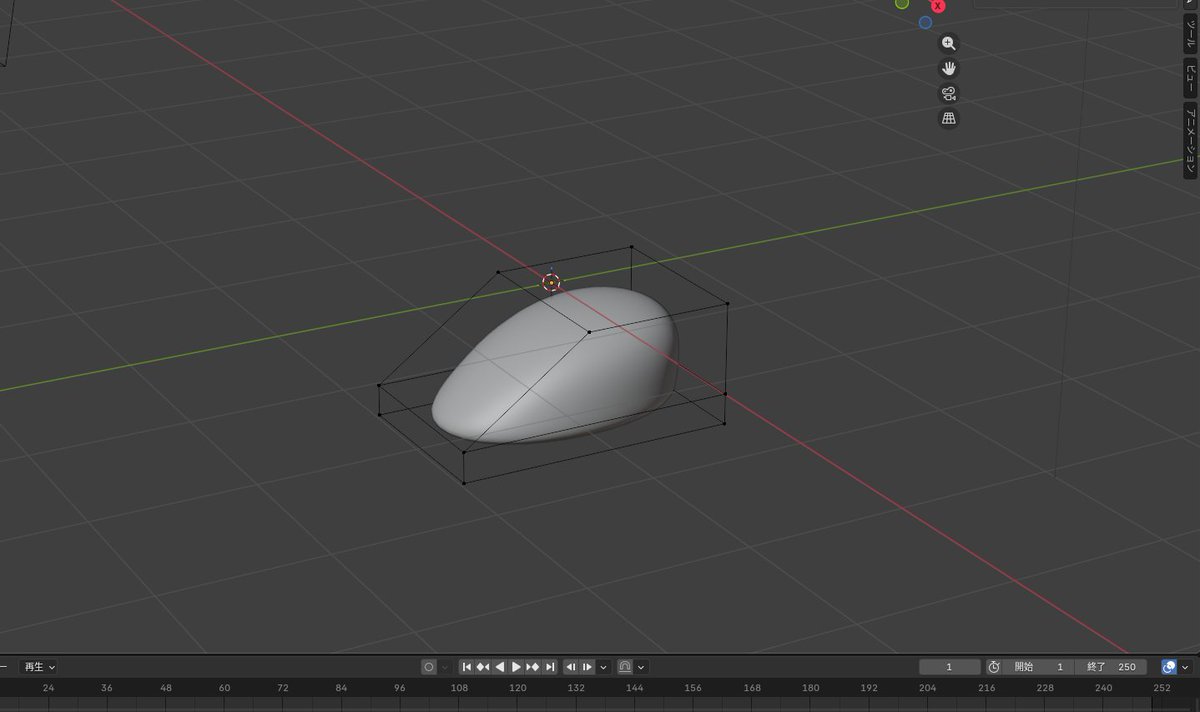Toggle the camera view icon
The image size is (1200, 712).
pos(949,94)
